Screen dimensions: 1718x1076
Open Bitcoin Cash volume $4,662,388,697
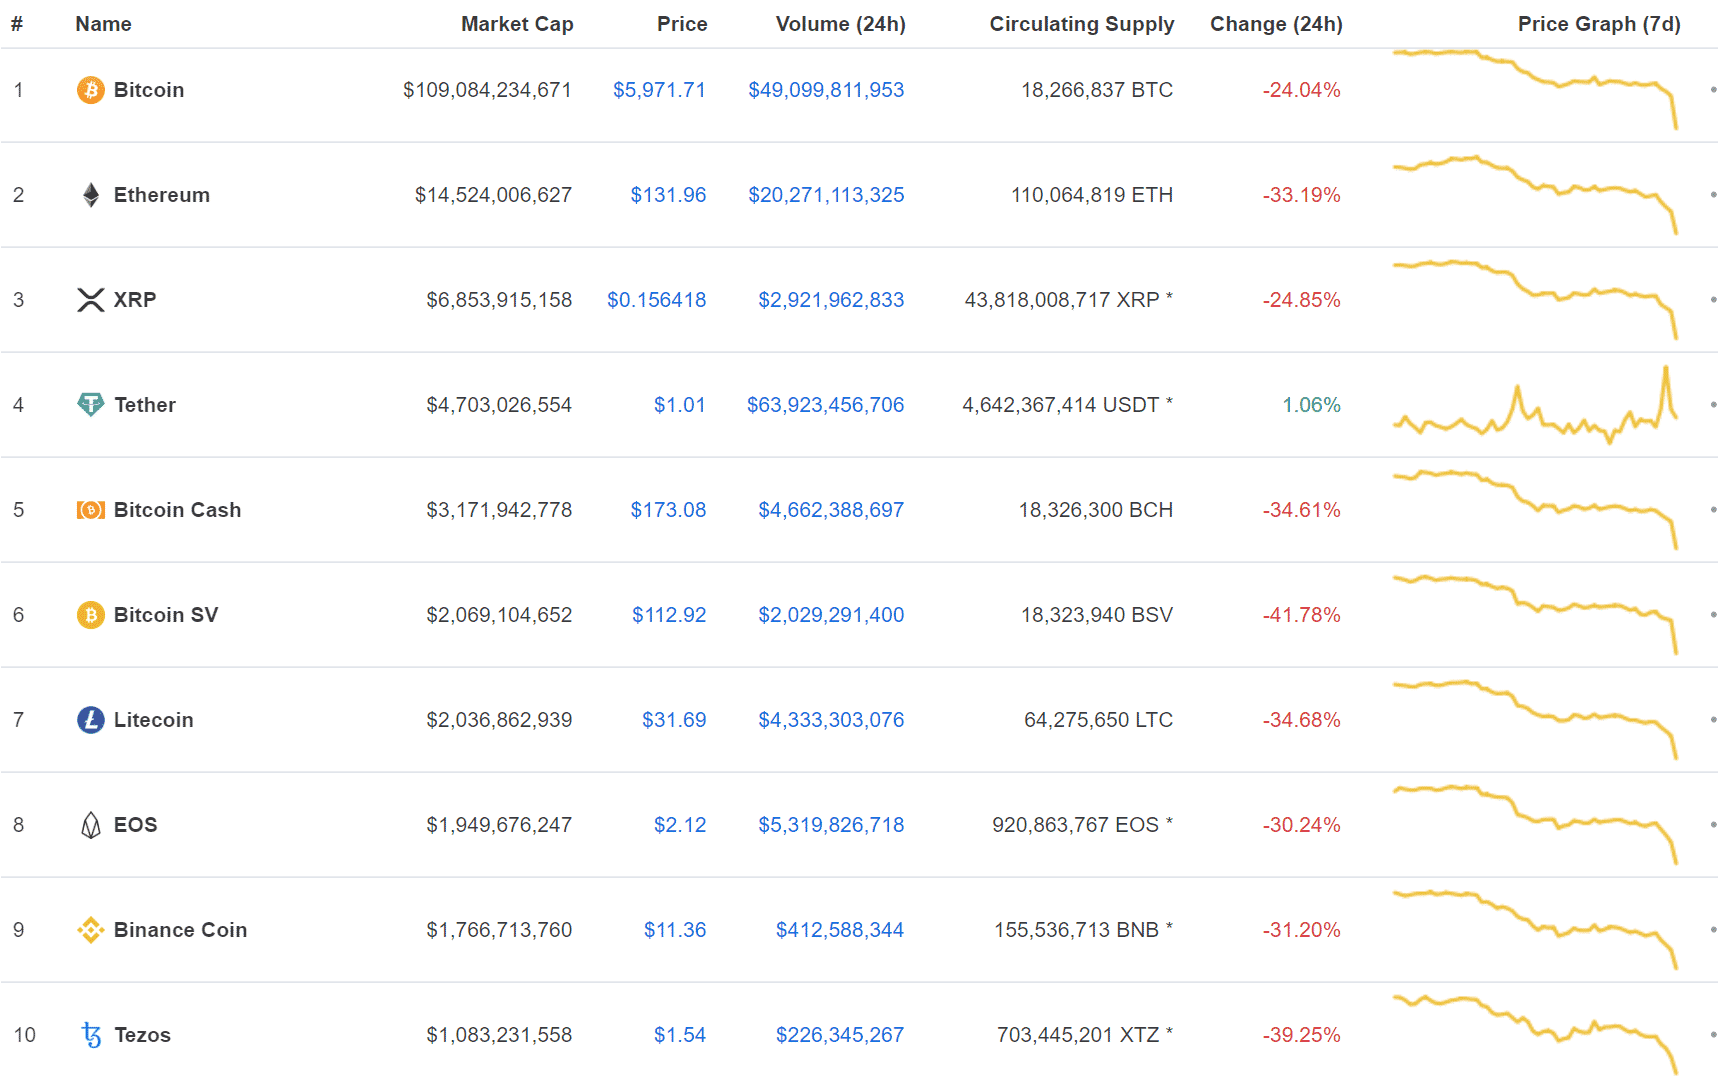[831, 510]
